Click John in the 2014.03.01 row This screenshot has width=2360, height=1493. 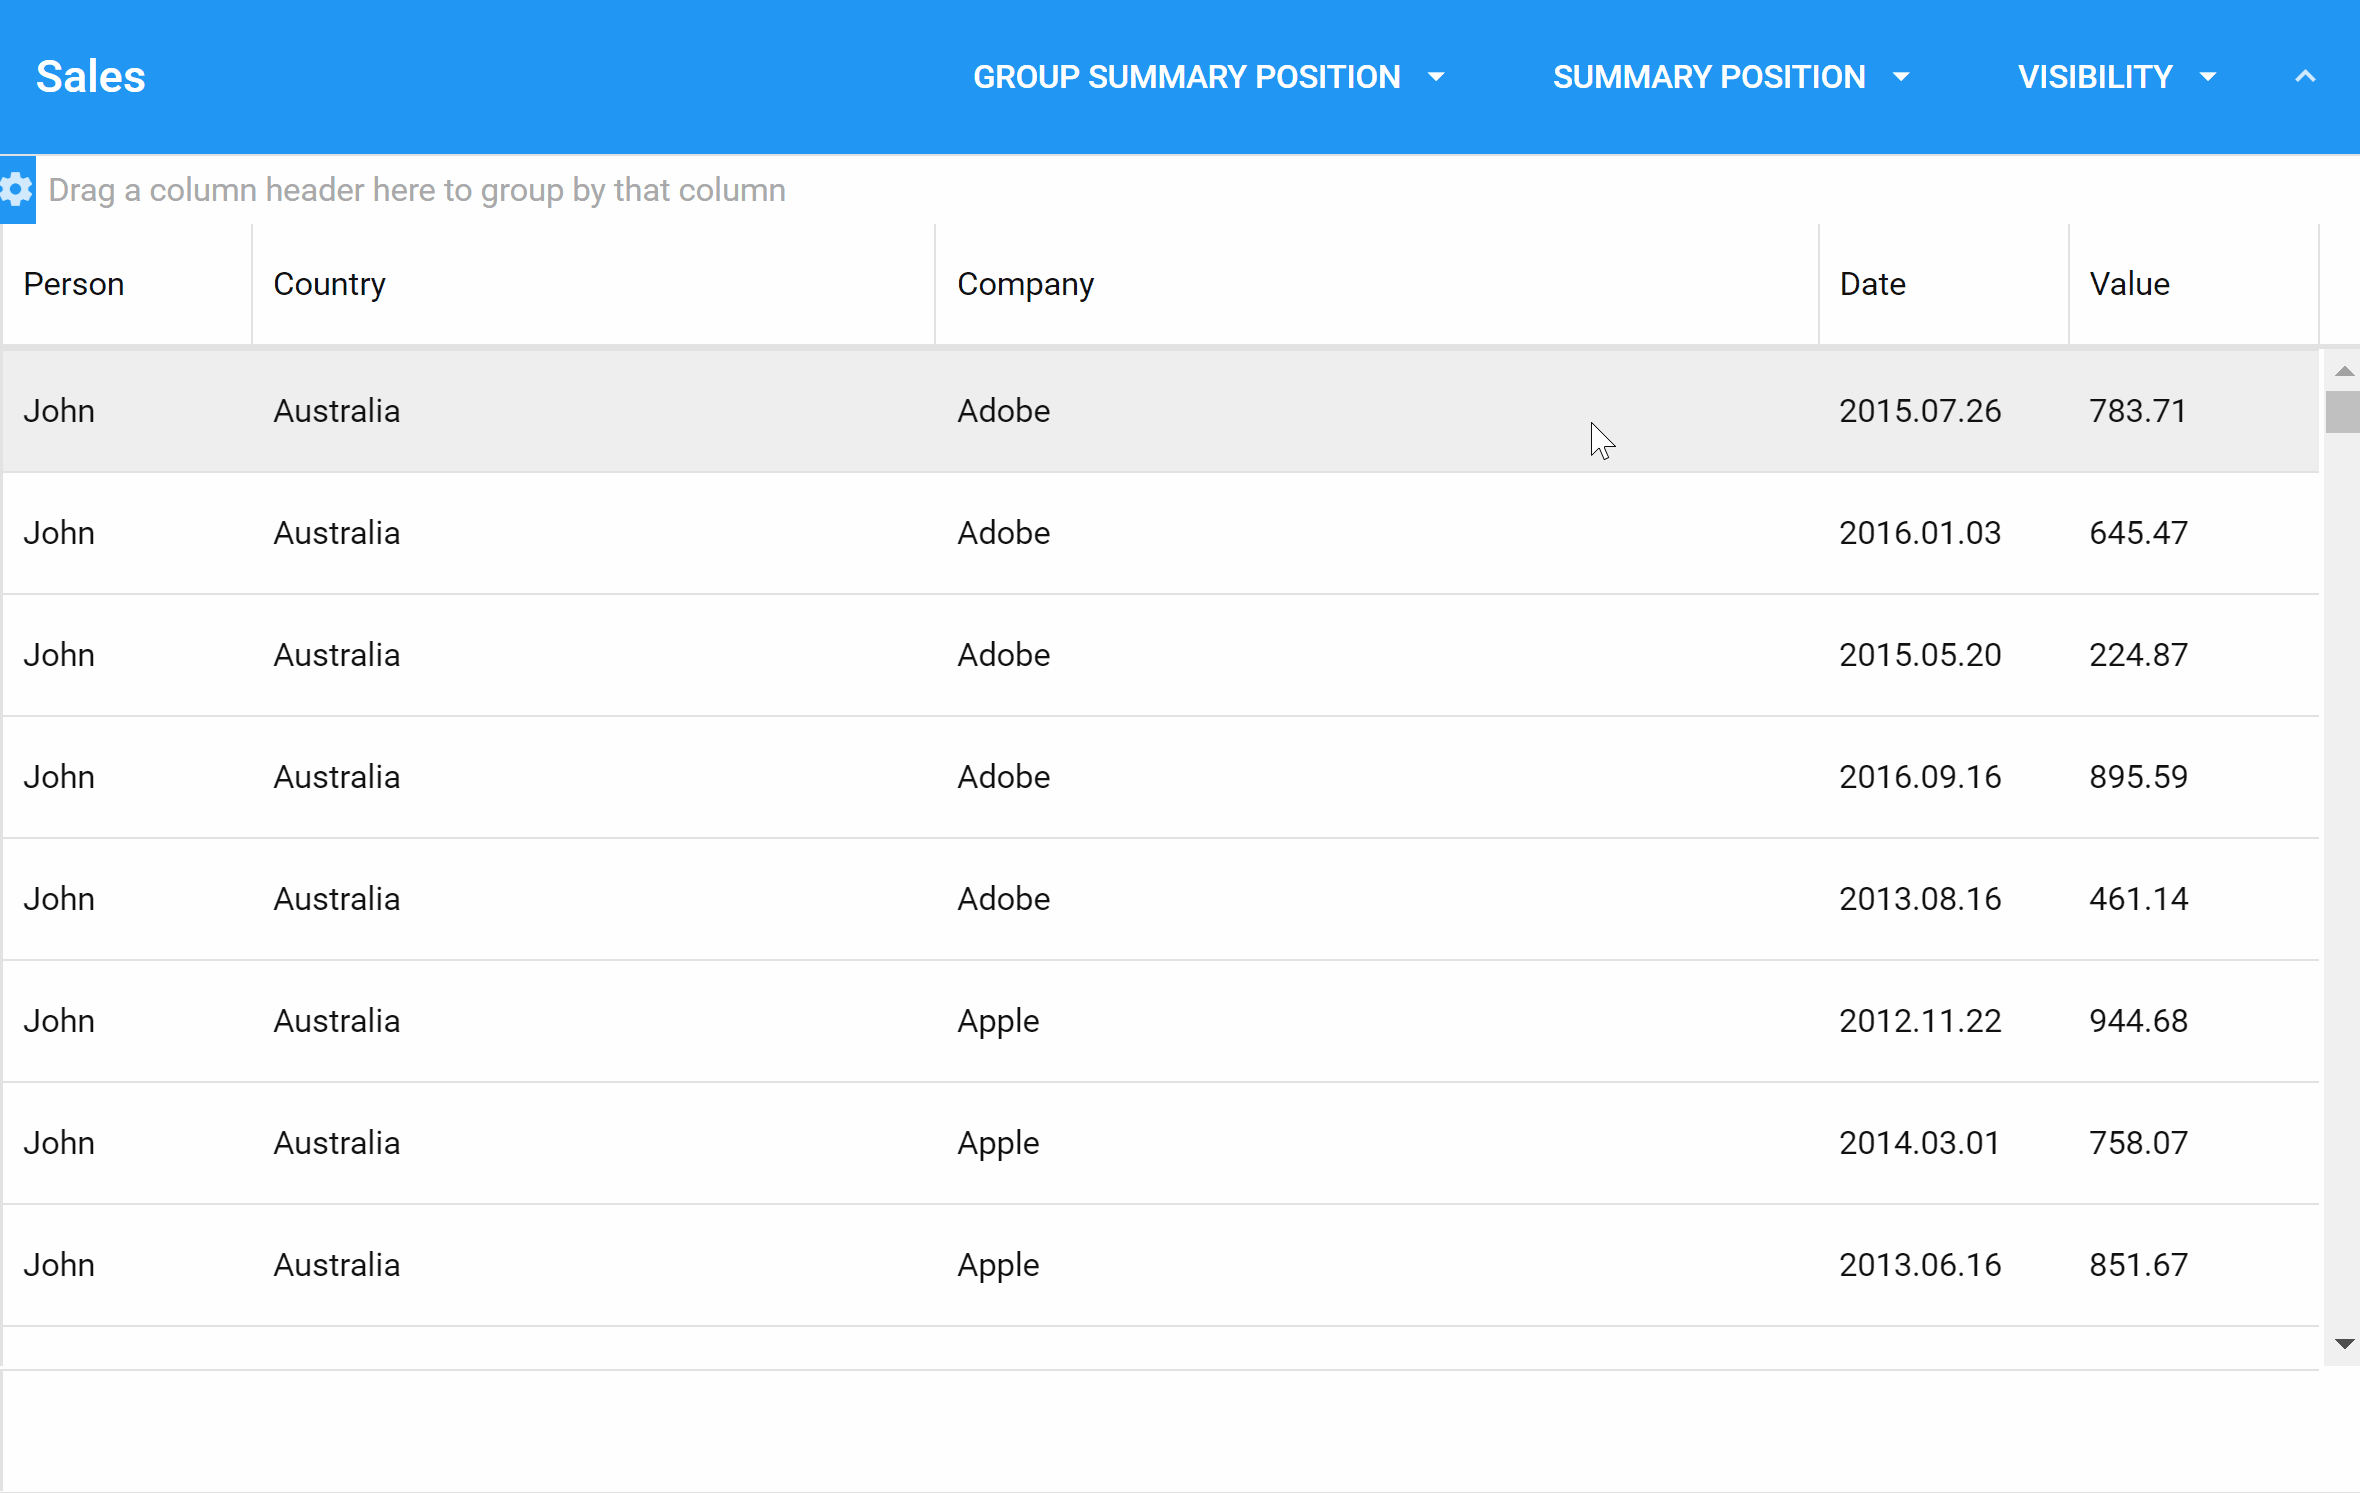tap(59, 1143)
